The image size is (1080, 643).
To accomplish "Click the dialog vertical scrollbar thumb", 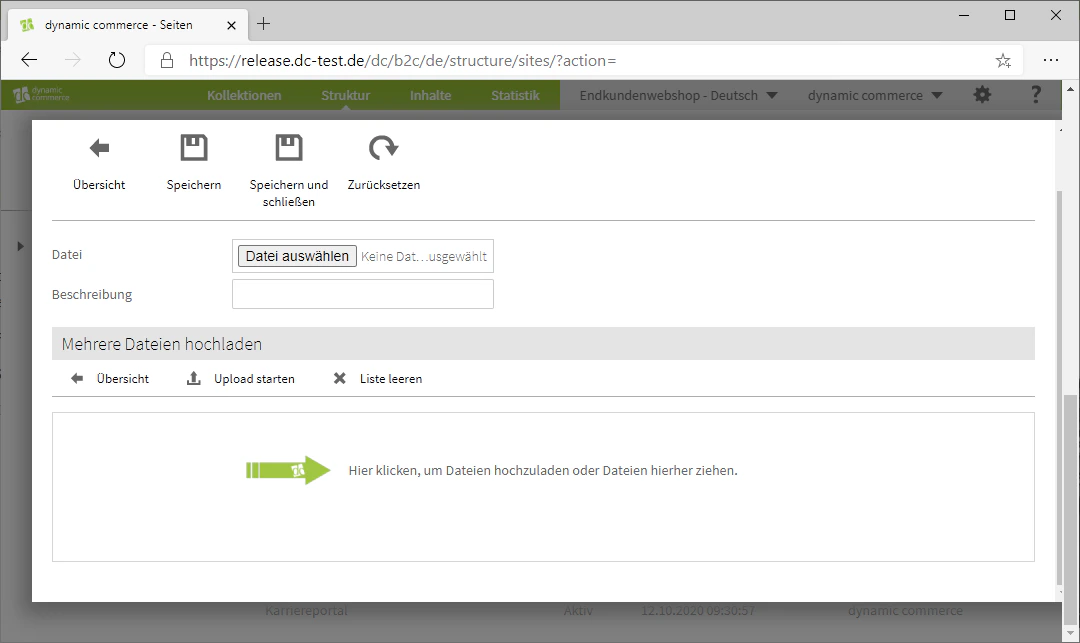I will (1059, 386).
